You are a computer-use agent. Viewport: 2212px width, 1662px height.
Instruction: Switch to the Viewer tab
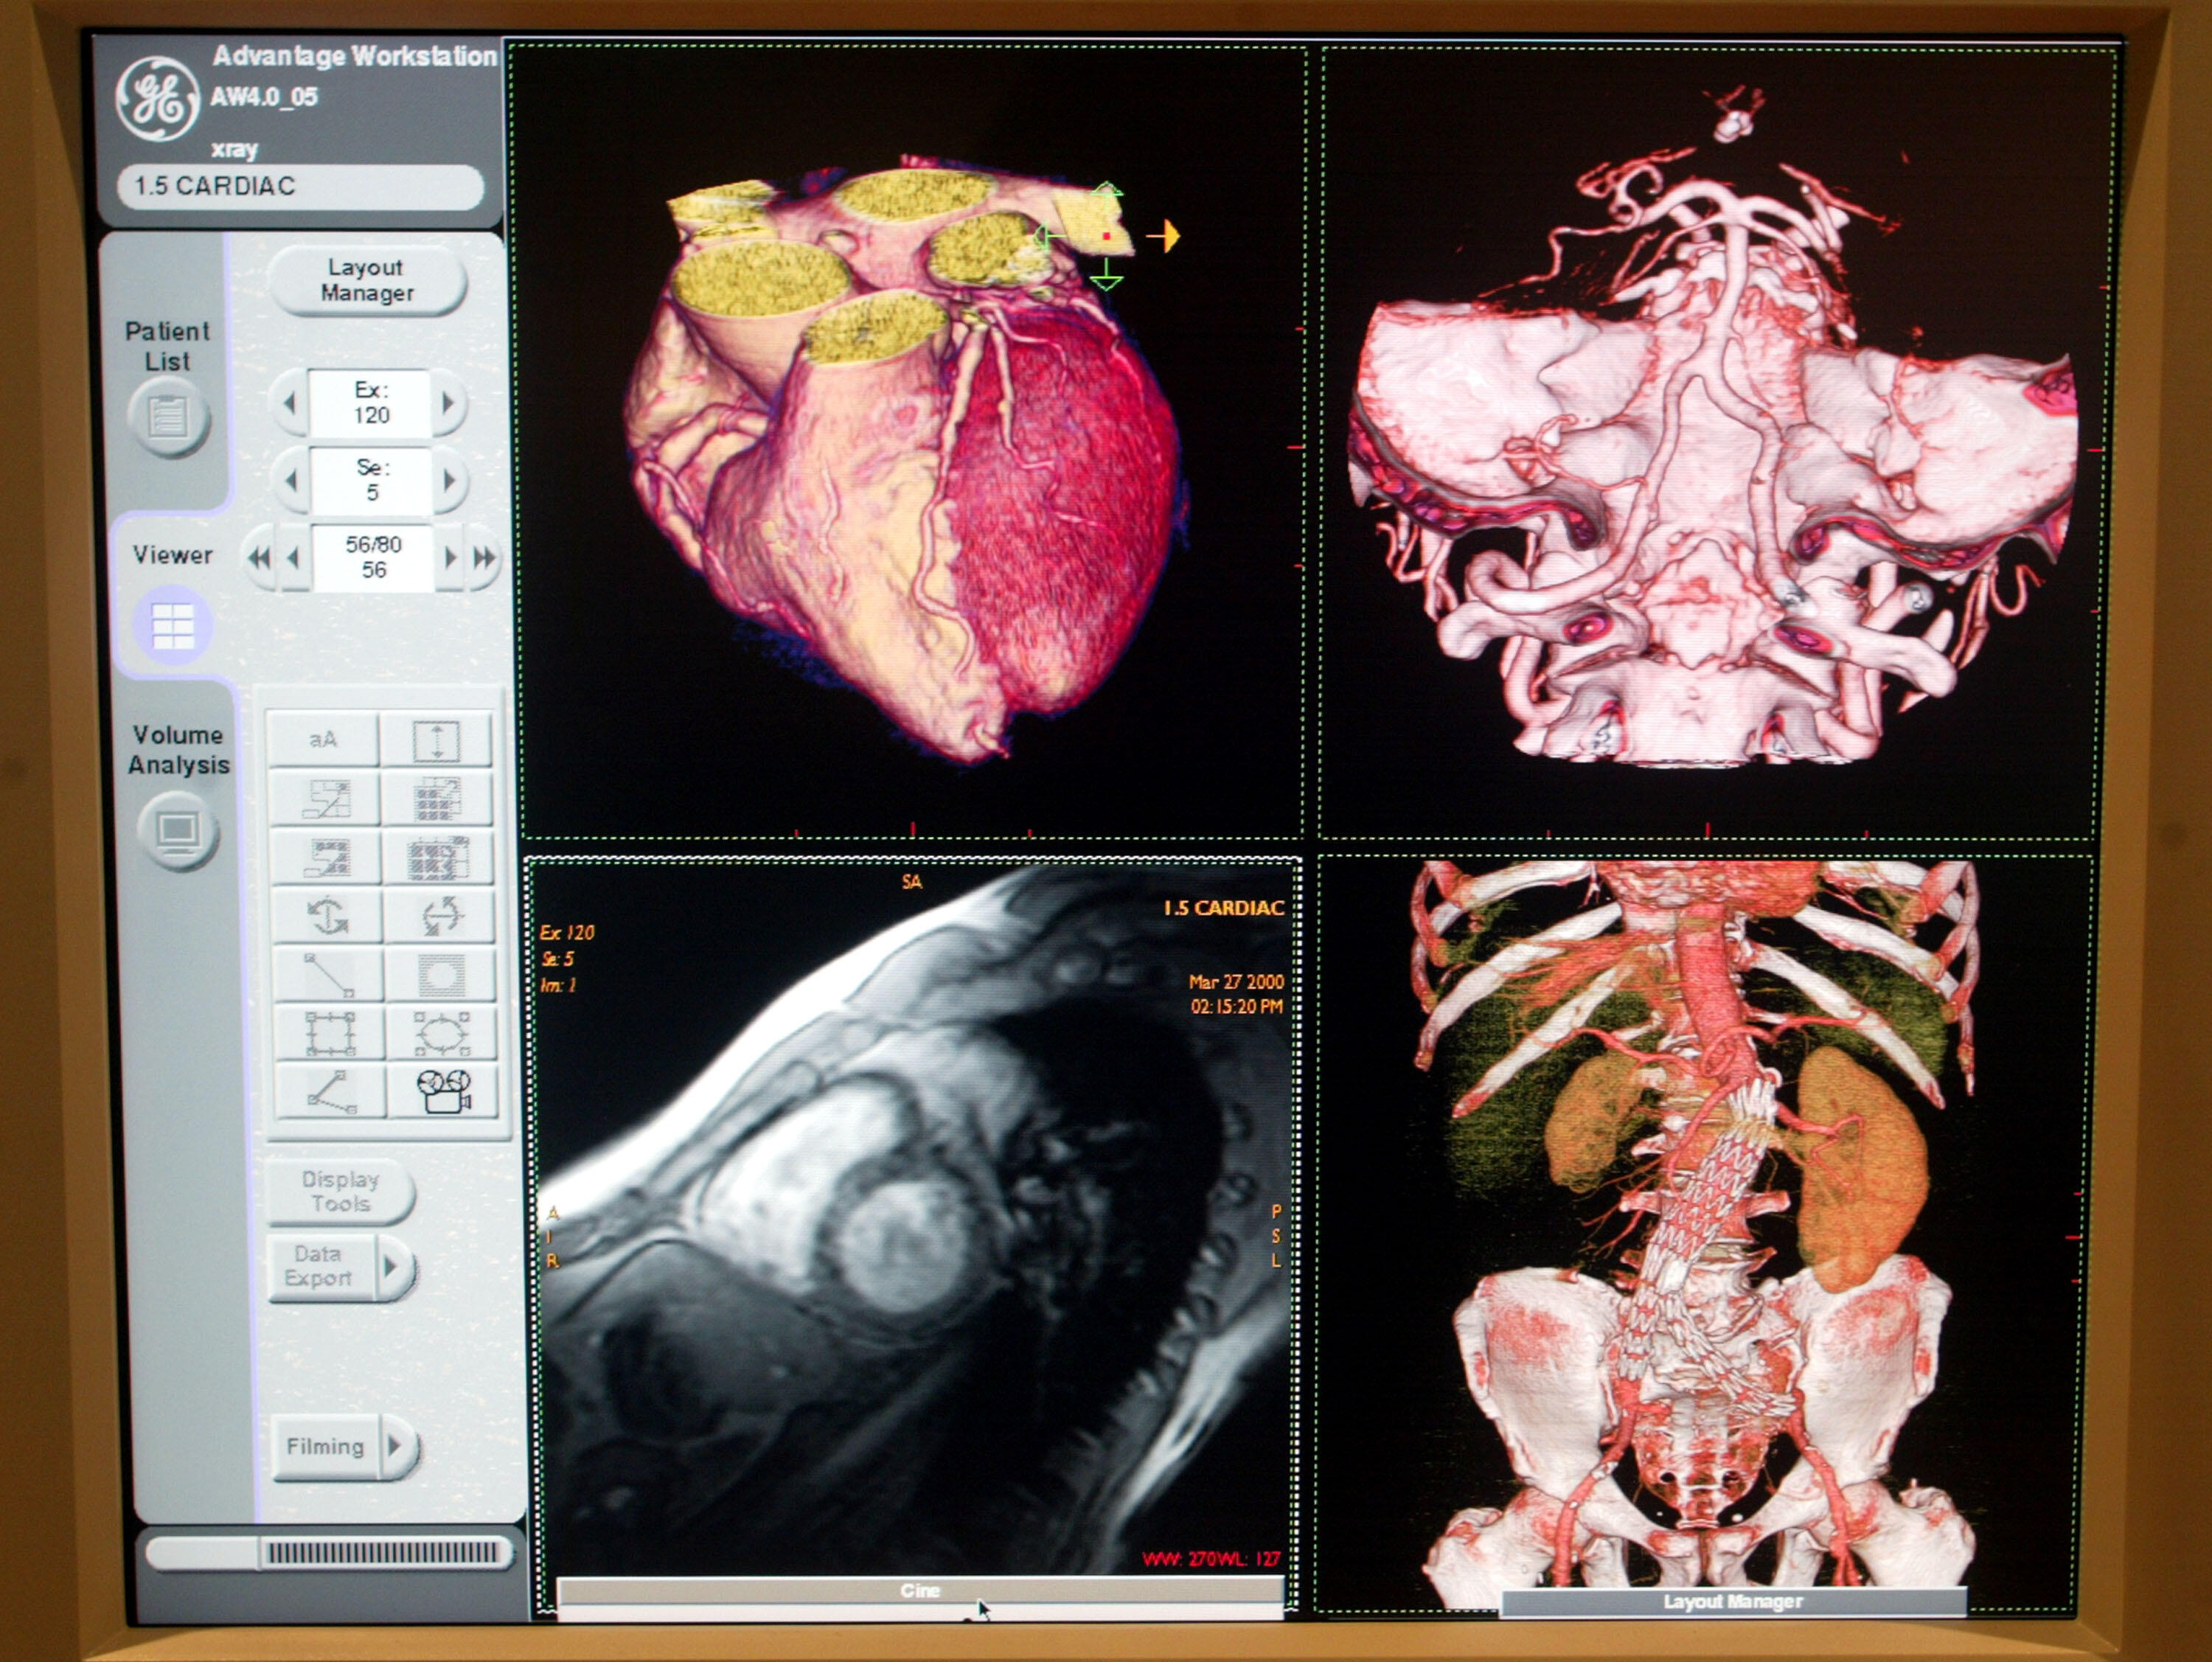click(x=173, y=555)
